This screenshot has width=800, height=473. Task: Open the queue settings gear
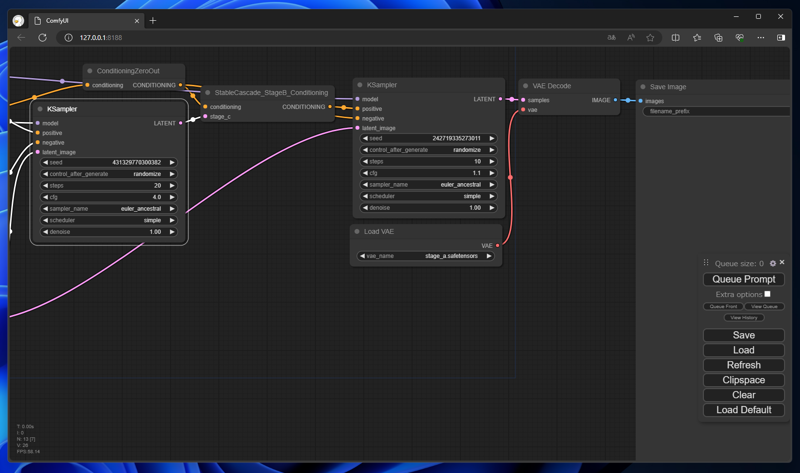coord(772,263)
